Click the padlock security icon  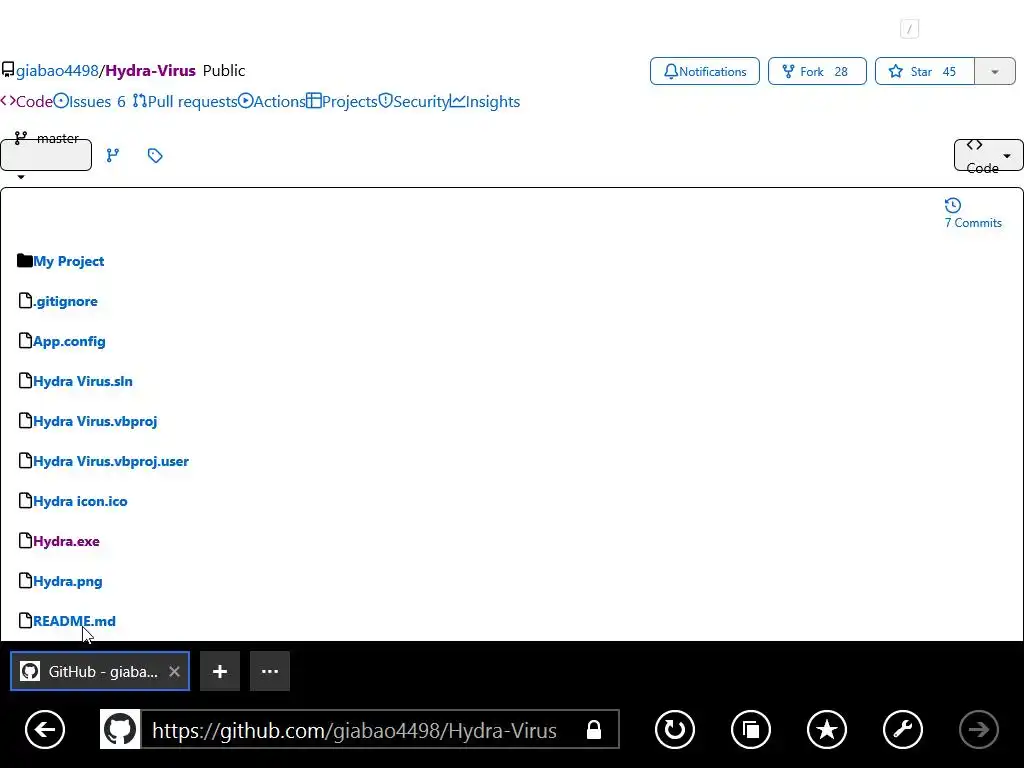click(594, 729)
